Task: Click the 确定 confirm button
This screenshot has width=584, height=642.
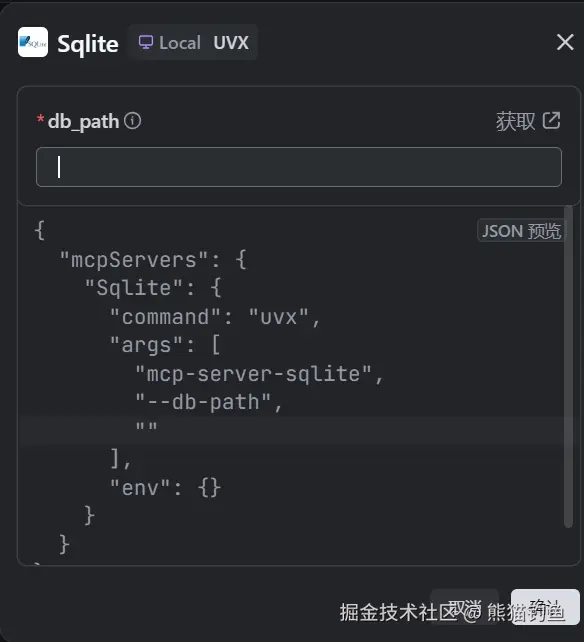Action: (545, 608)
